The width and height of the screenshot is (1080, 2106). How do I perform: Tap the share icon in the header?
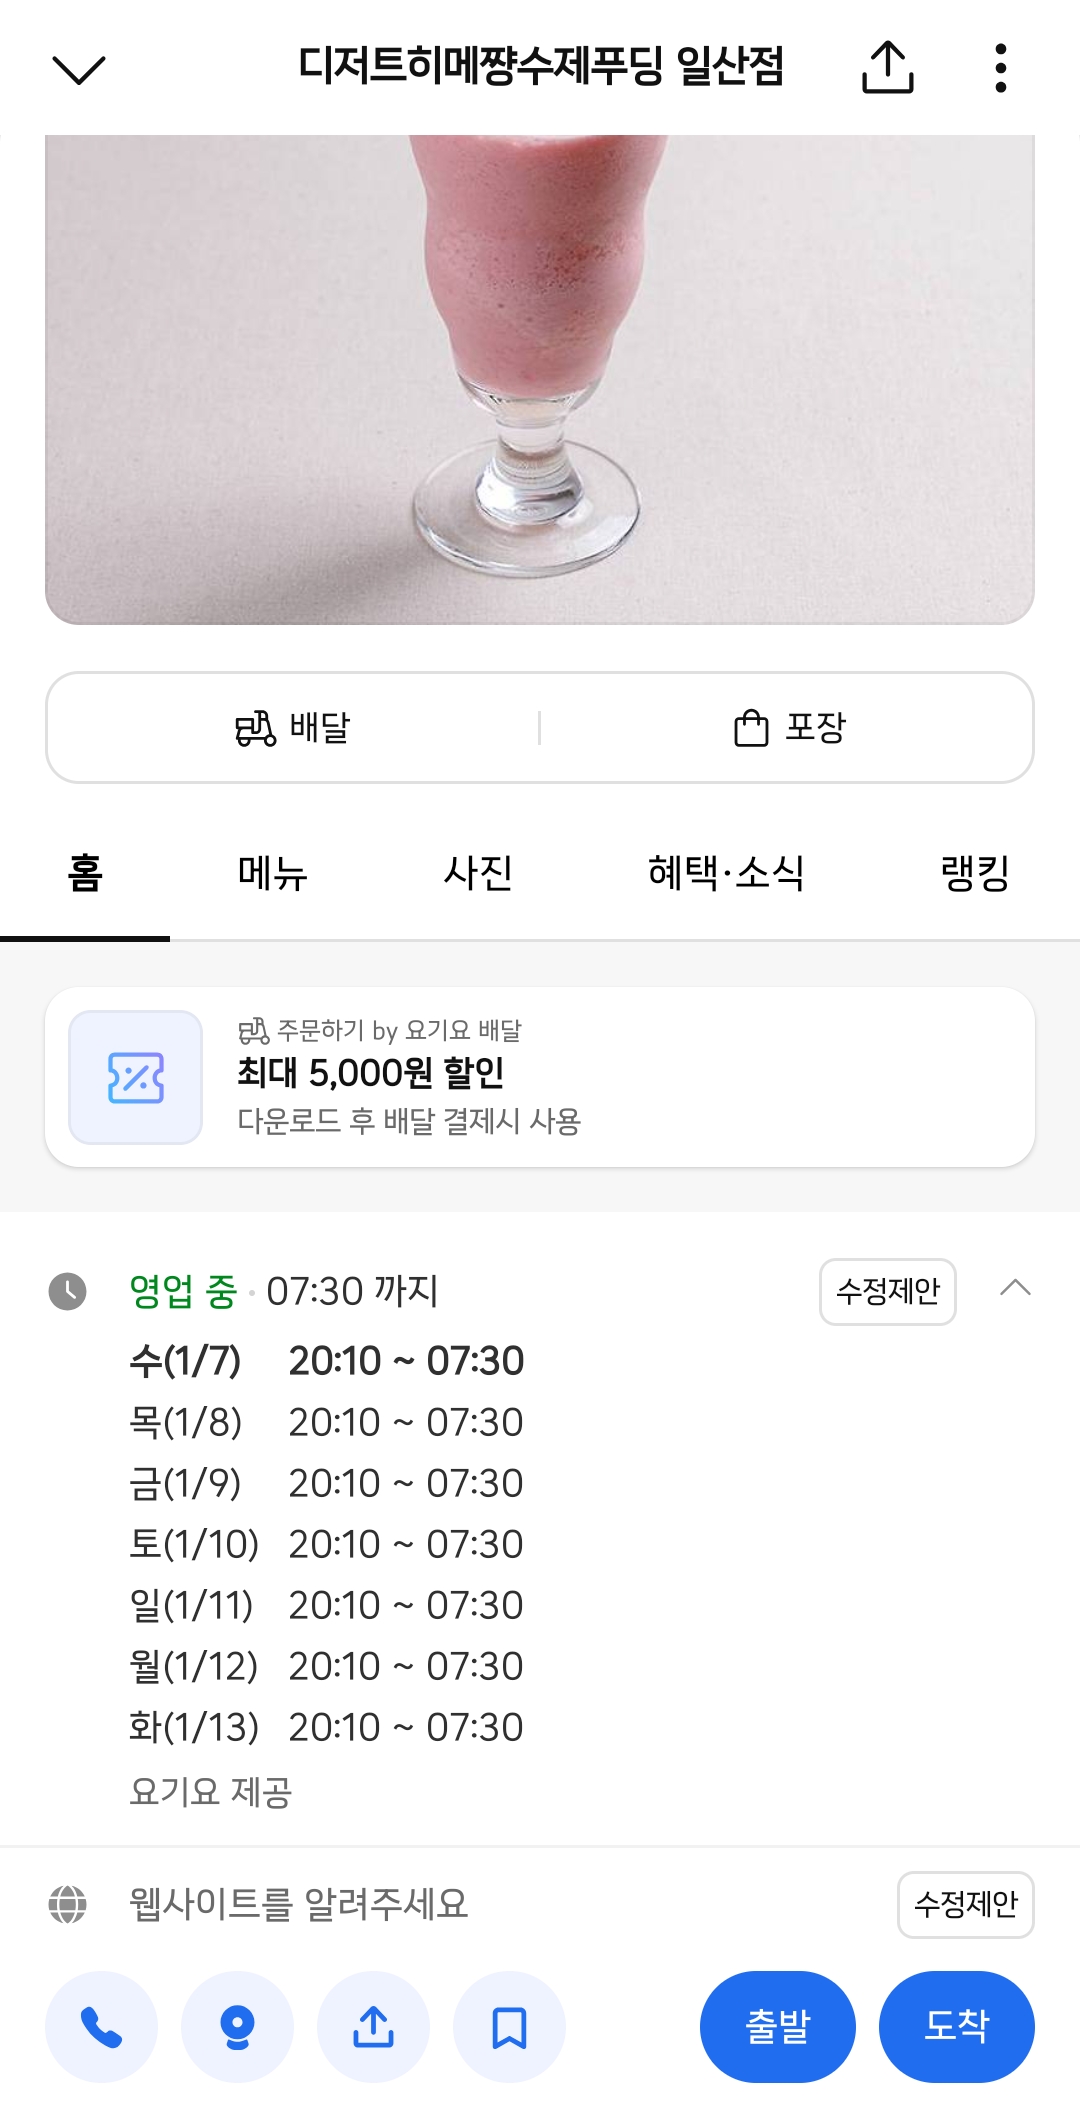(x=887, y=68)
